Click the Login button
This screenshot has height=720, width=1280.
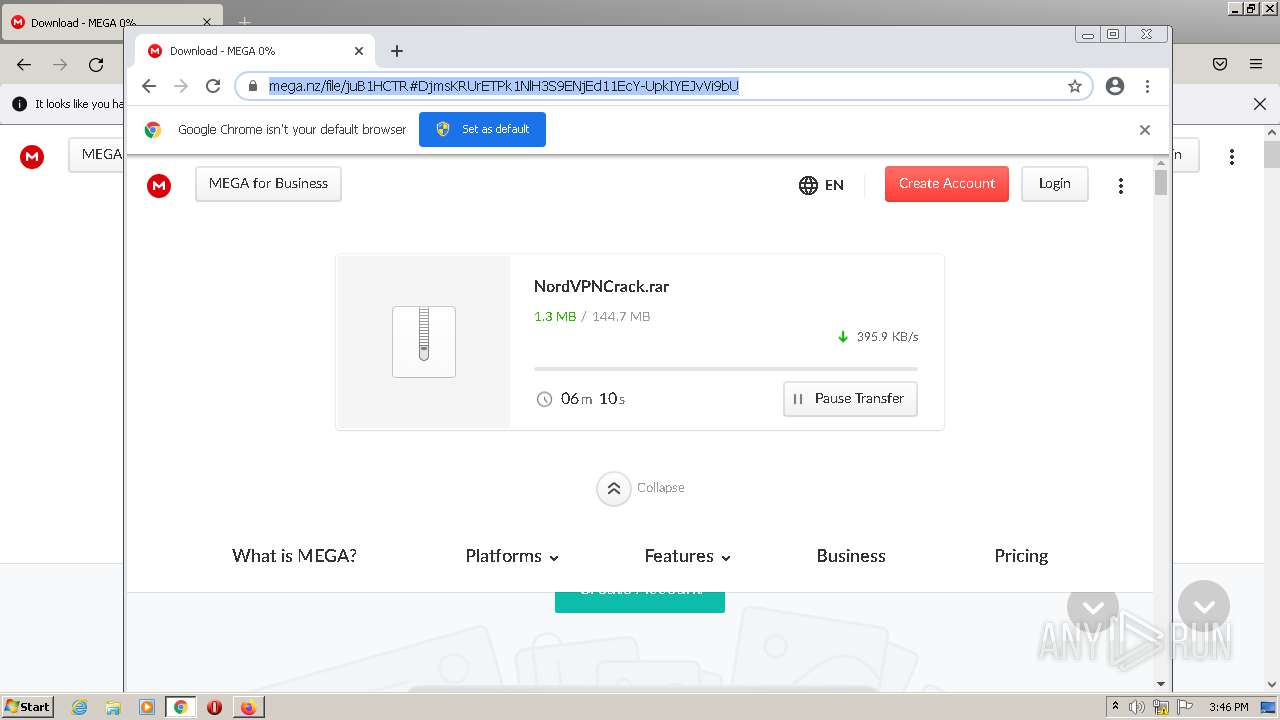point(1054,184)
